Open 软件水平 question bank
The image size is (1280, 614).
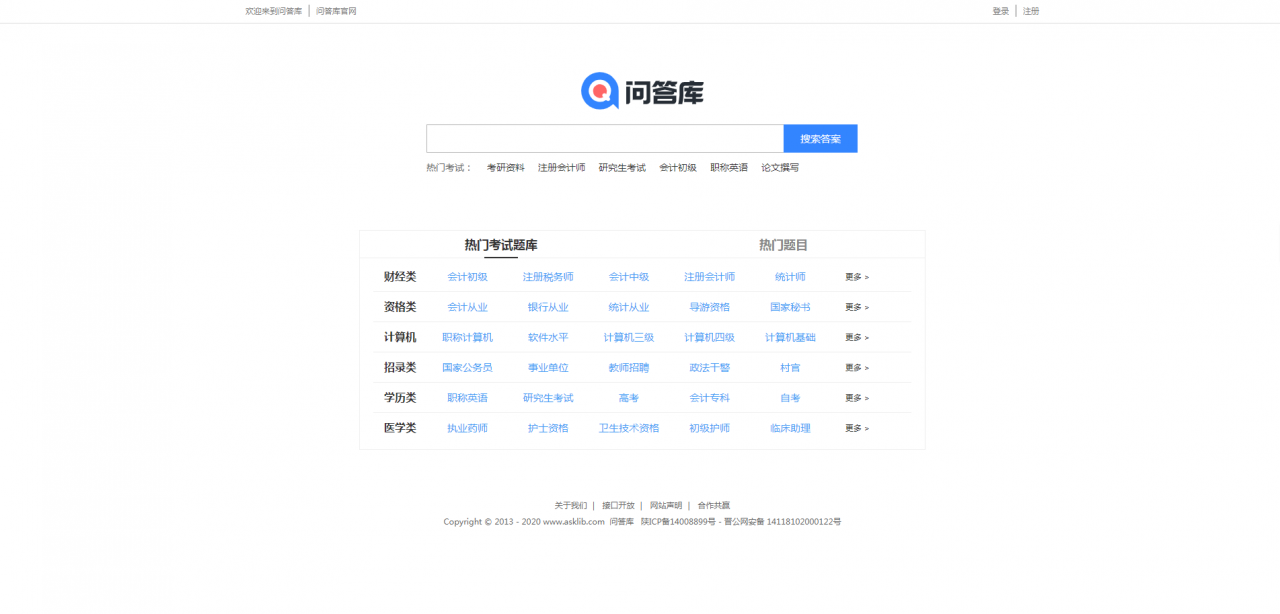click(x=548, y=337)
